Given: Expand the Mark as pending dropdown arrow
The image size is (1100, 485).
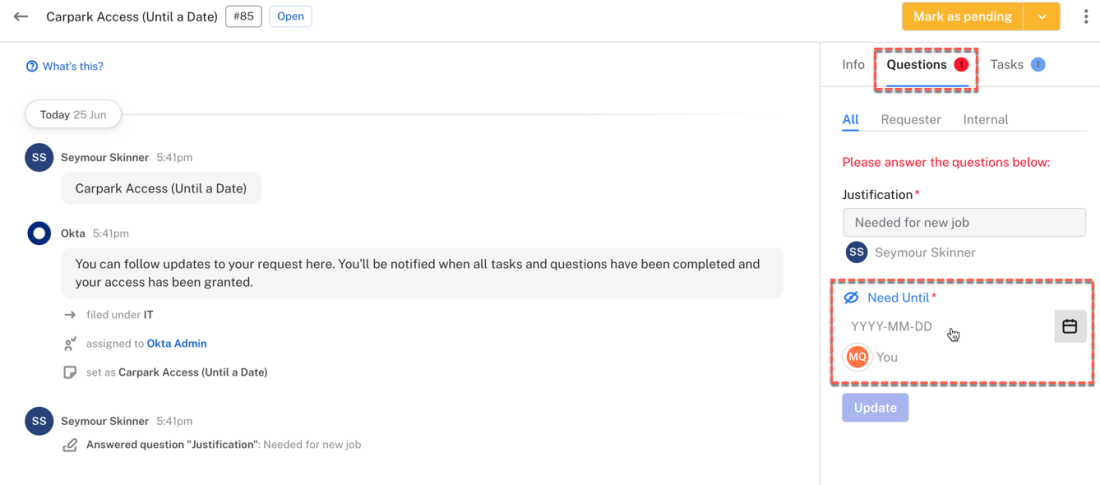Looking at the screenshot, I should (1042, 17).
